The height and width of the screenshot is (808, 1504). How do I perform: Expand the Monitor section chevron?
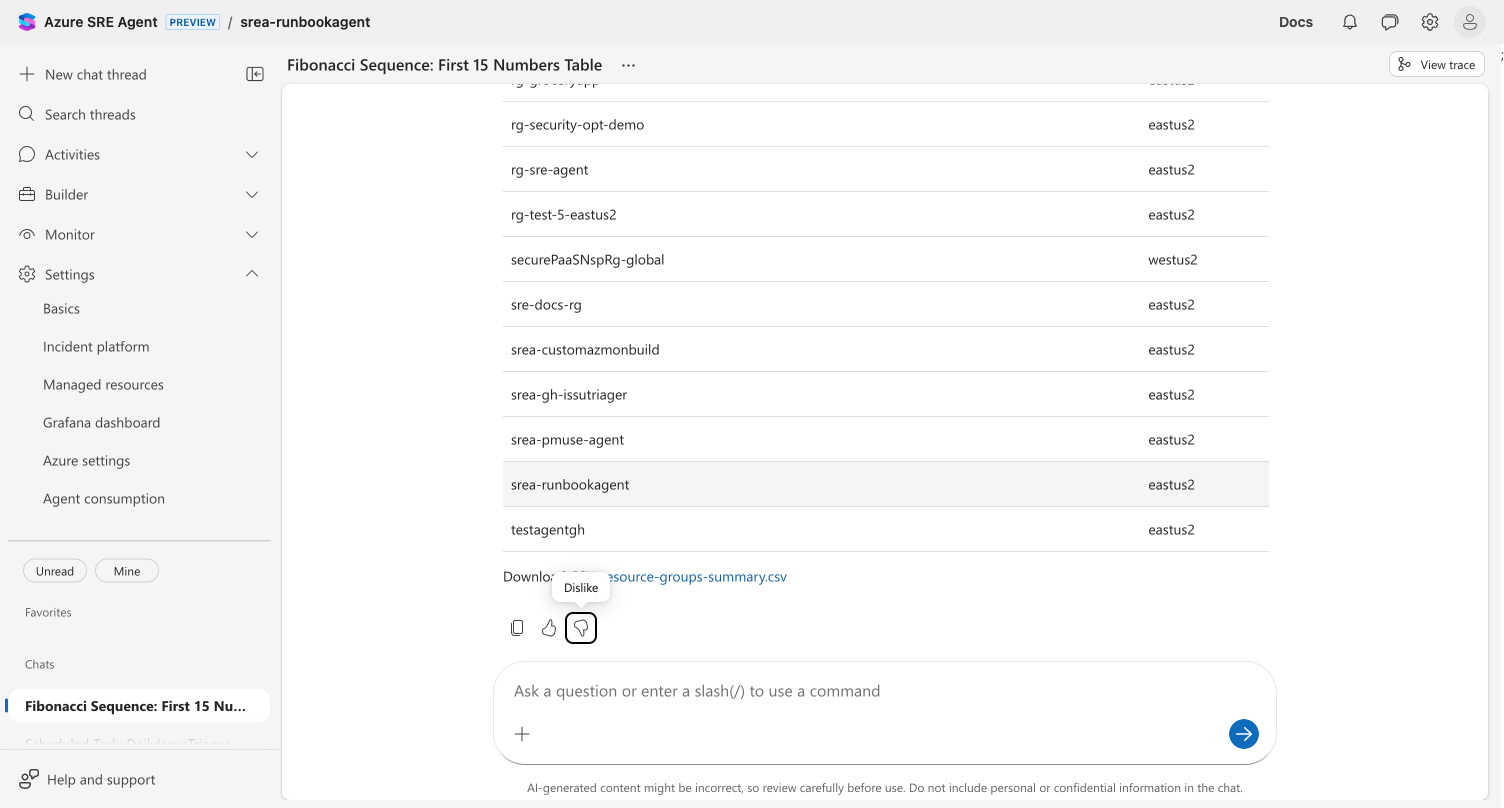252,234
